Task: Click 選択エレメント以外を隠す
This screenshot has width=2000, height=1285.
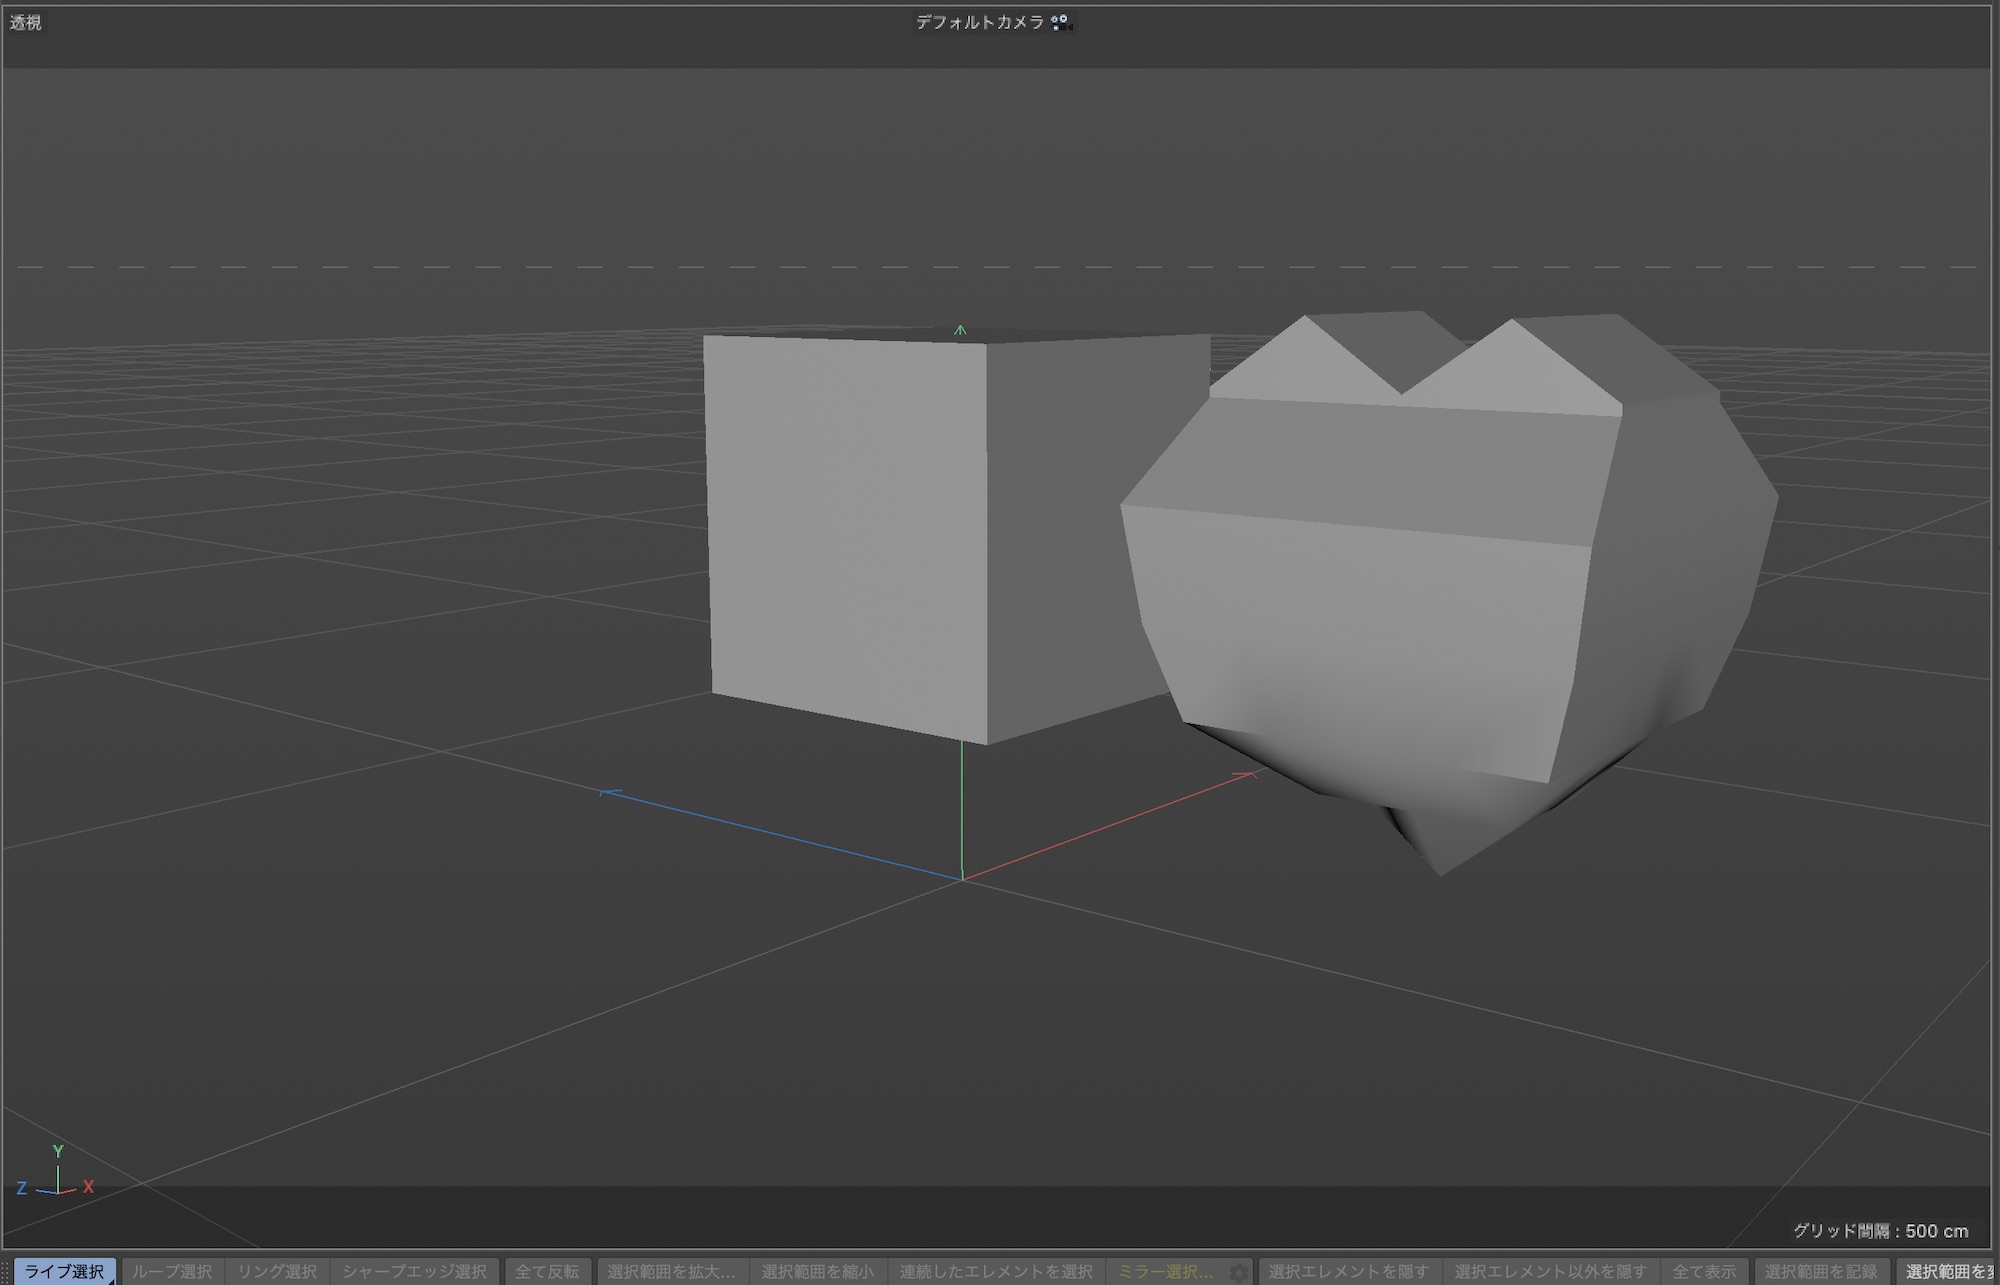Action: [x=1550, y=1272]
